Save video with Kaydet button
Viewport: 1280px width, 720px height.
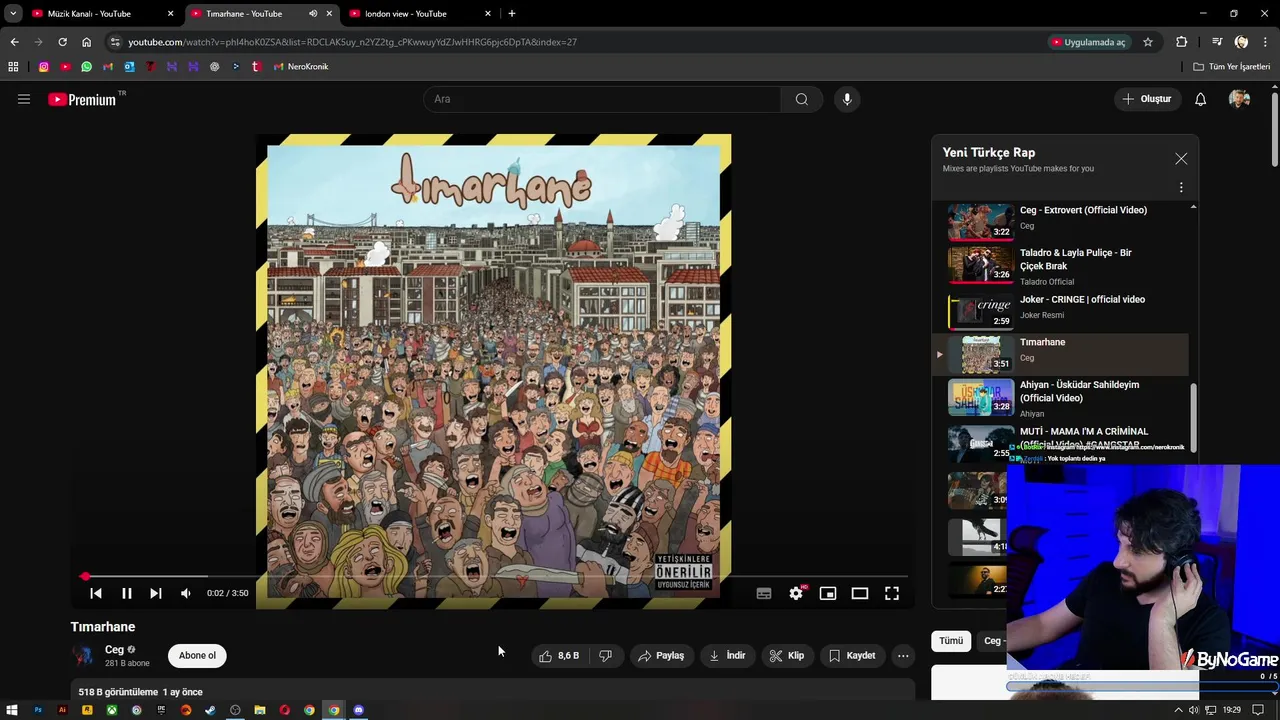tap(852, 656)
